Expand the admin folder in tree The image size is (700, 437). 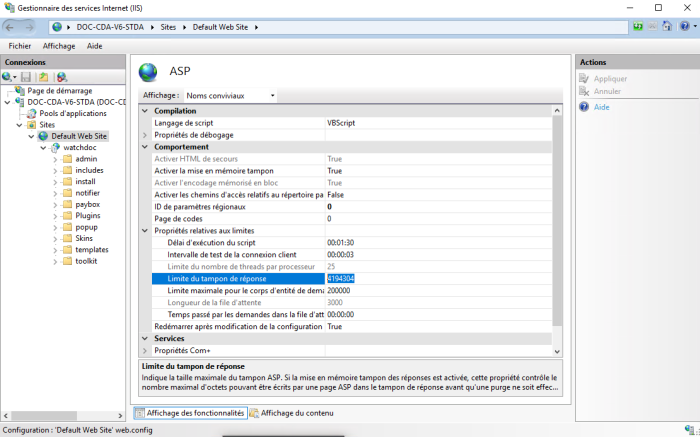pyautogui.click(x=56, y=159)
